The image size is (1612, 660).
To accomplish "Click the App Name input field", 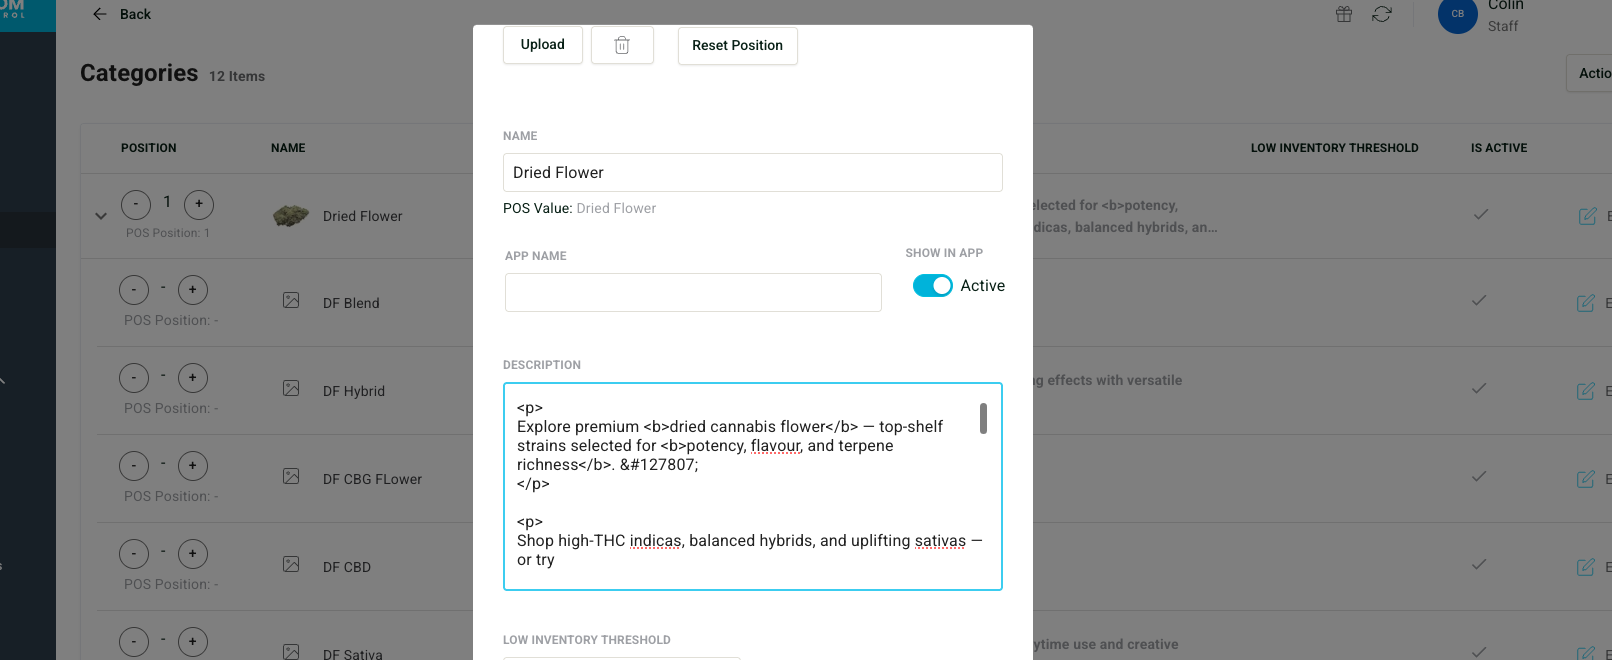I will (693, 293).
